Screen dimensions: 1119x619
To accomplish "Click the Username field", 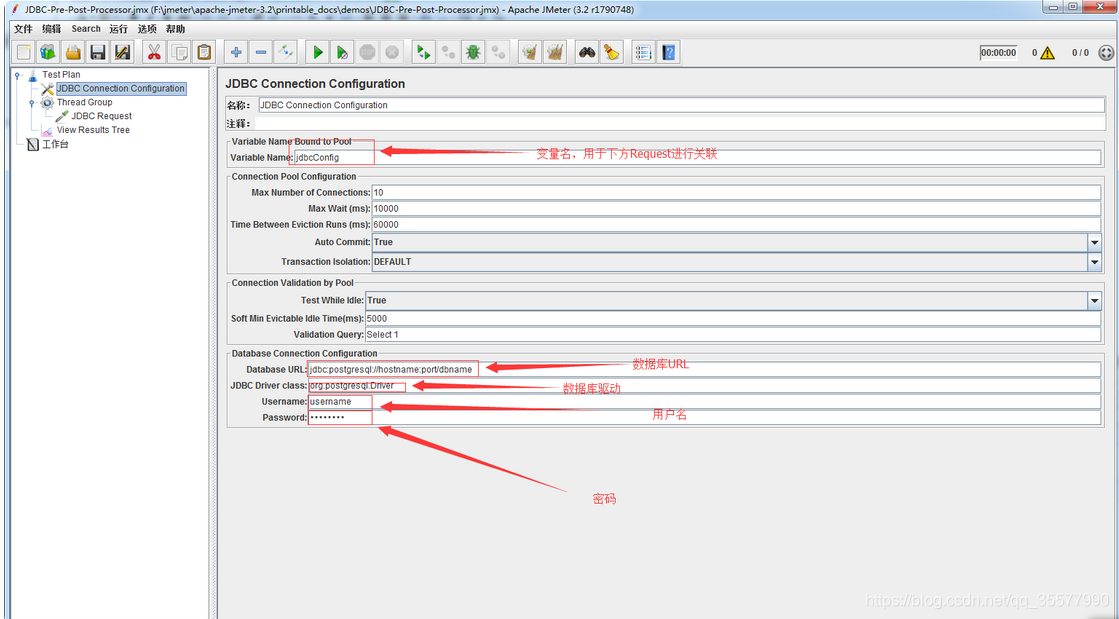I will [x=704, y=402].
